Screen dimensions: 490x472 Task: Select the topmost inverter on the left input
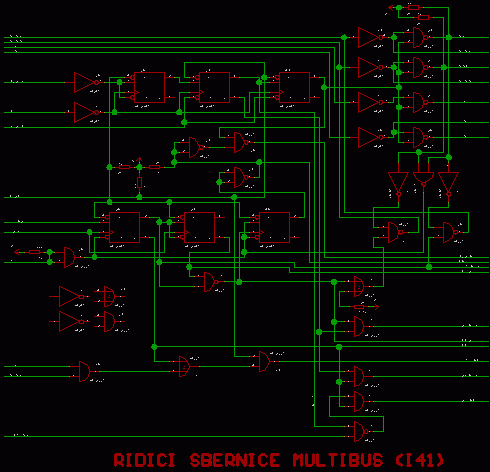(86, 82)
